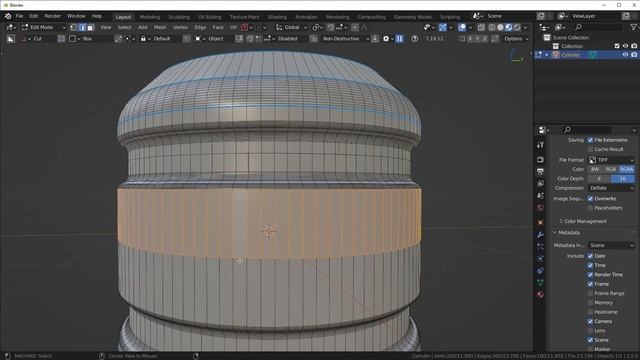Screen dimensions: 640x360
Task: Switch to the Modeling workspace tab
Action: pyautogui.click(x=149, y=17)
